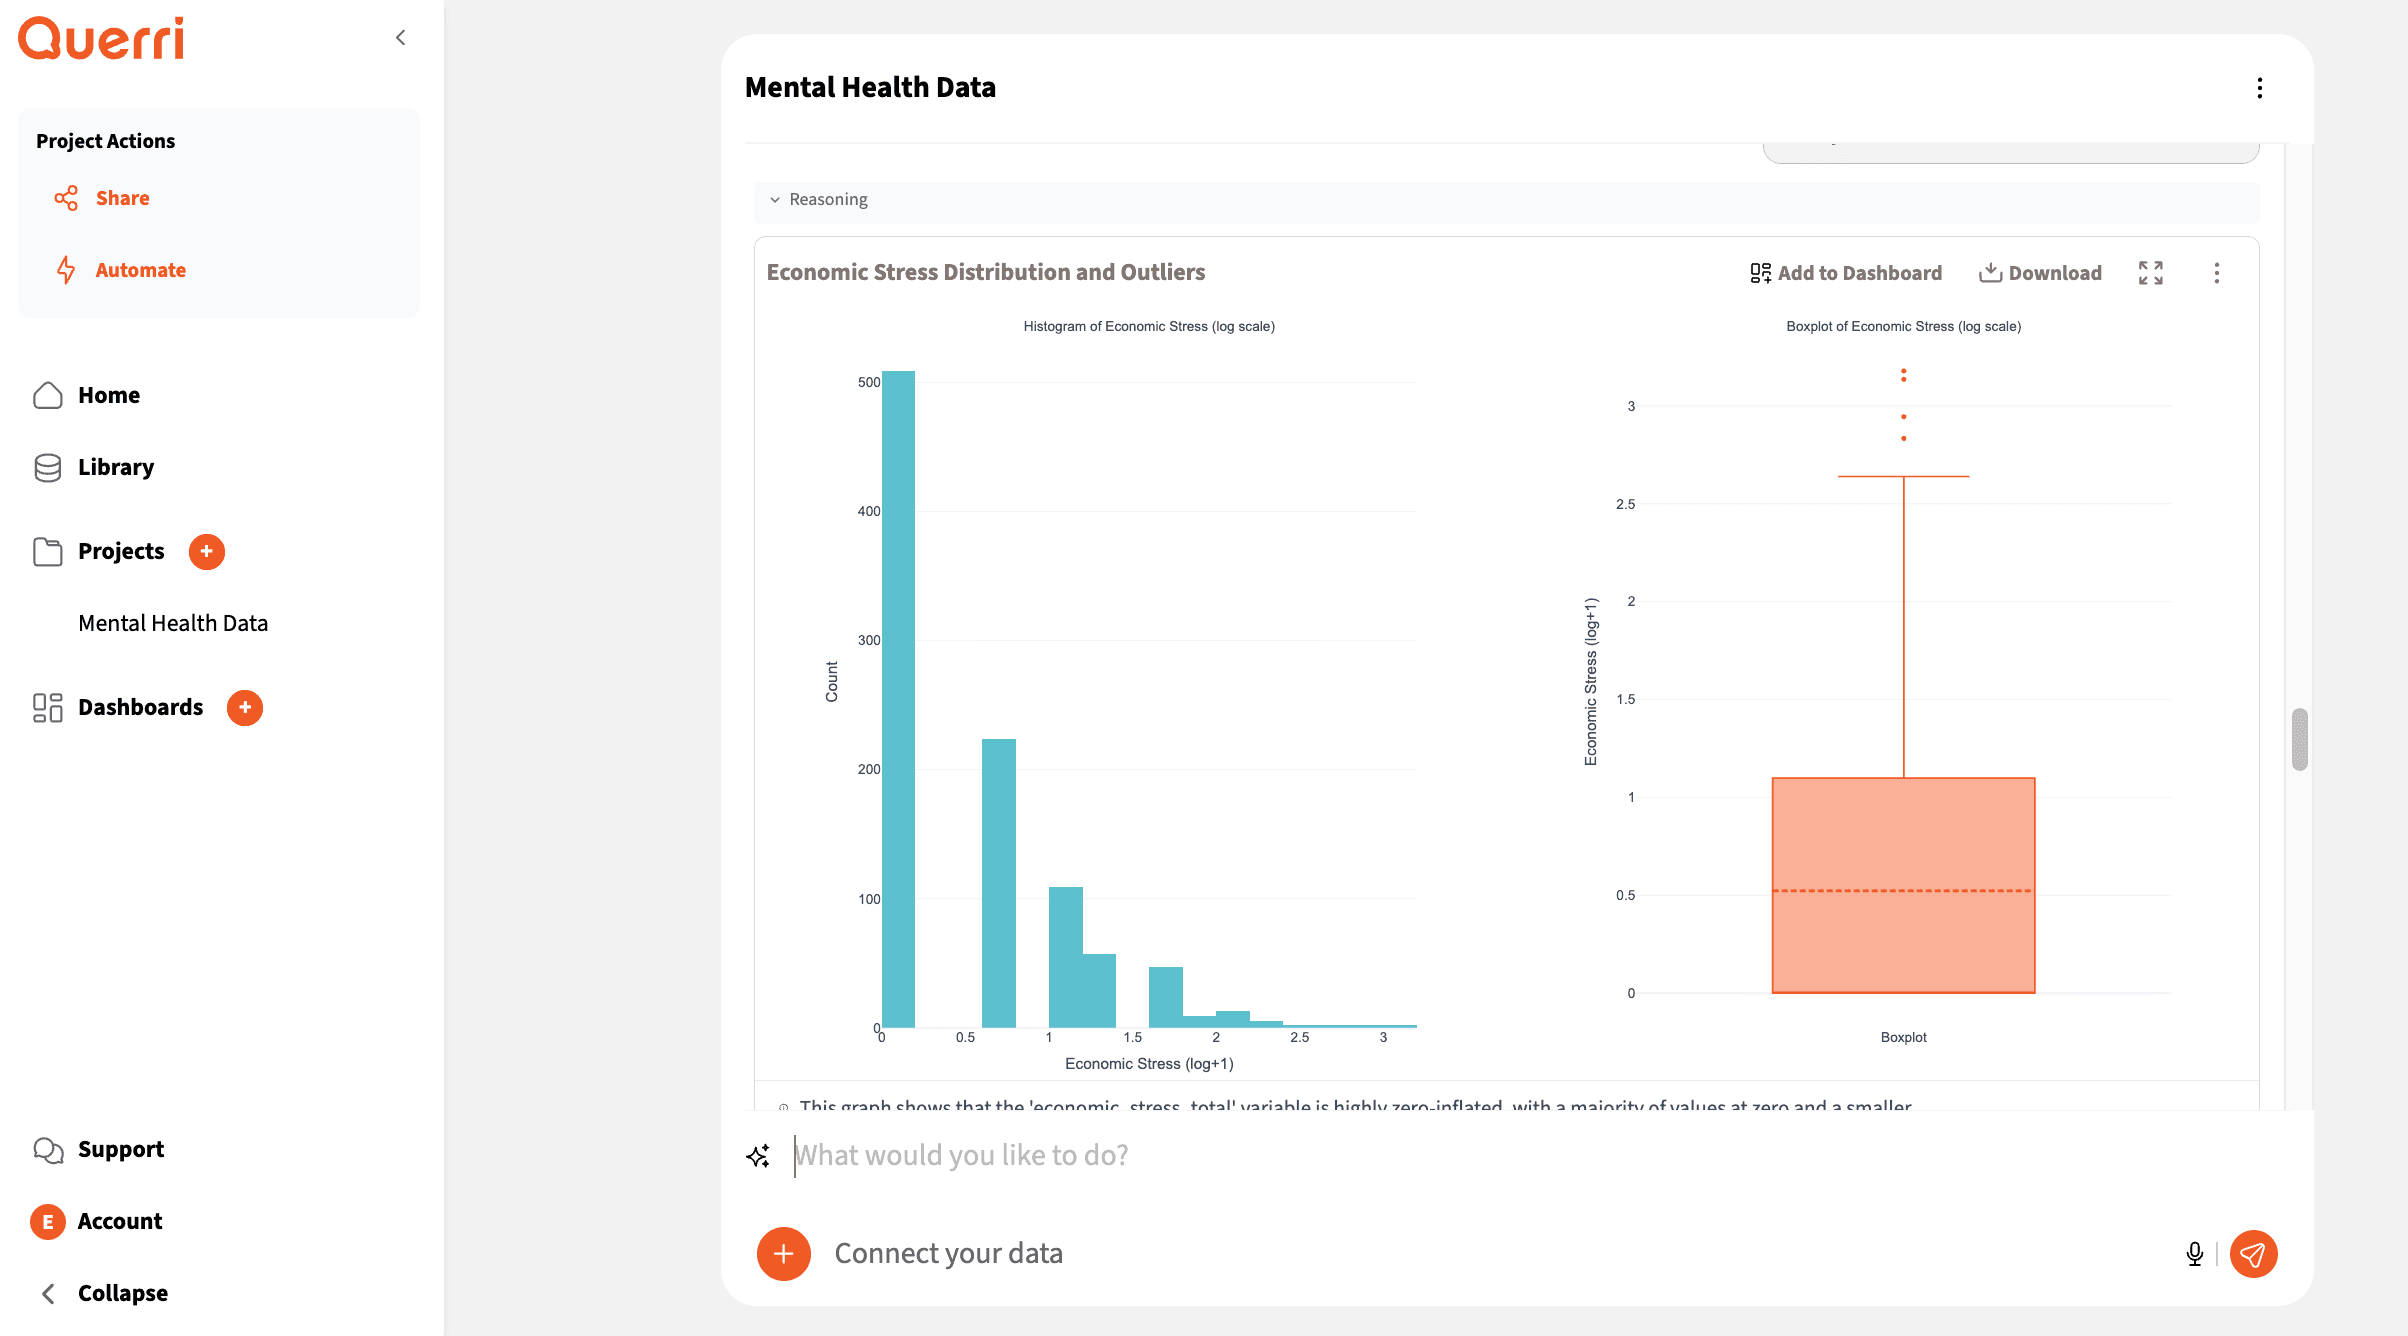Open Library in the sidebar
Viewport: 2408px width, 1336px height.
(x=115, y=467)
